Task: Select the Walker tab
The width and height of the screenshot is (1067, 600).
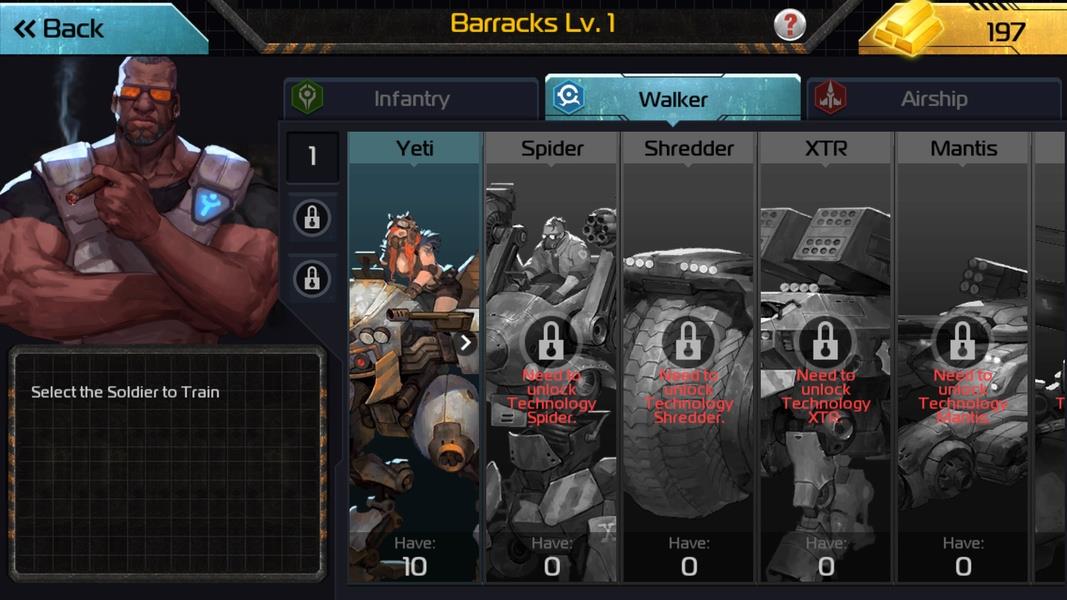Action: [x=672, y=98]
